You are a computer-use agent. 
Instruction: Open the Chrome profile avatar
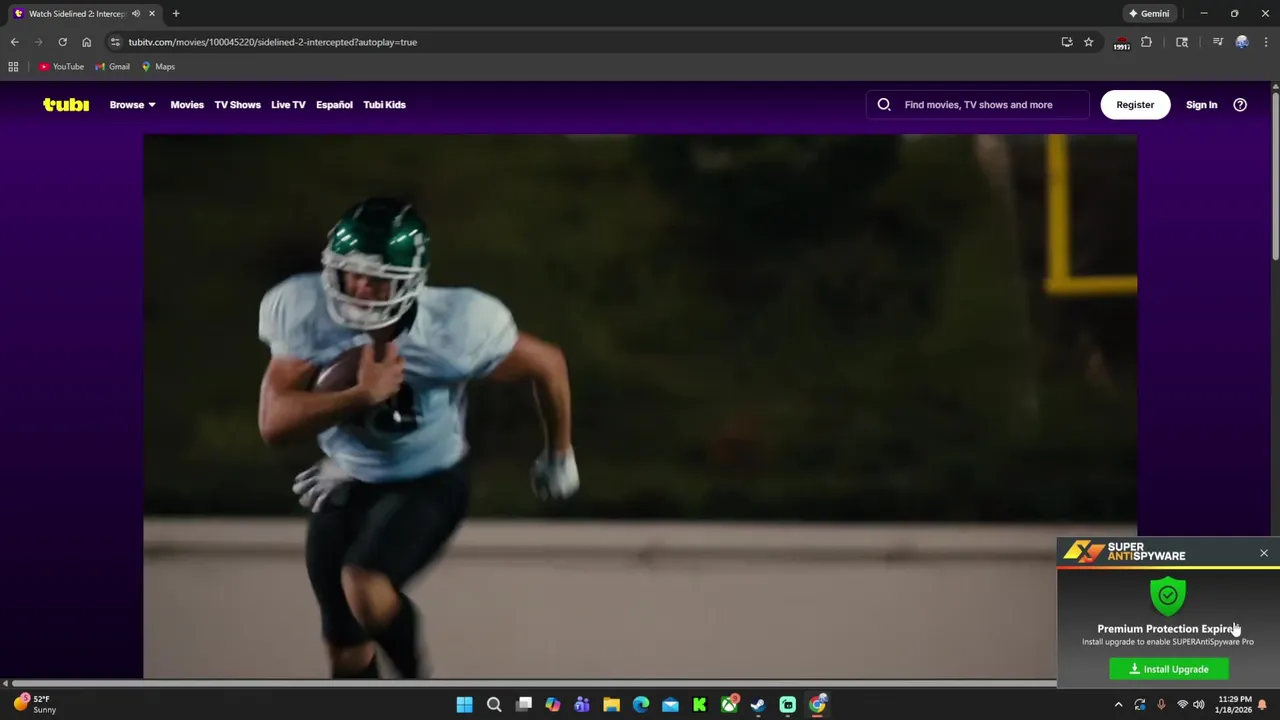pyautogui.click(x=1242, y=42)
